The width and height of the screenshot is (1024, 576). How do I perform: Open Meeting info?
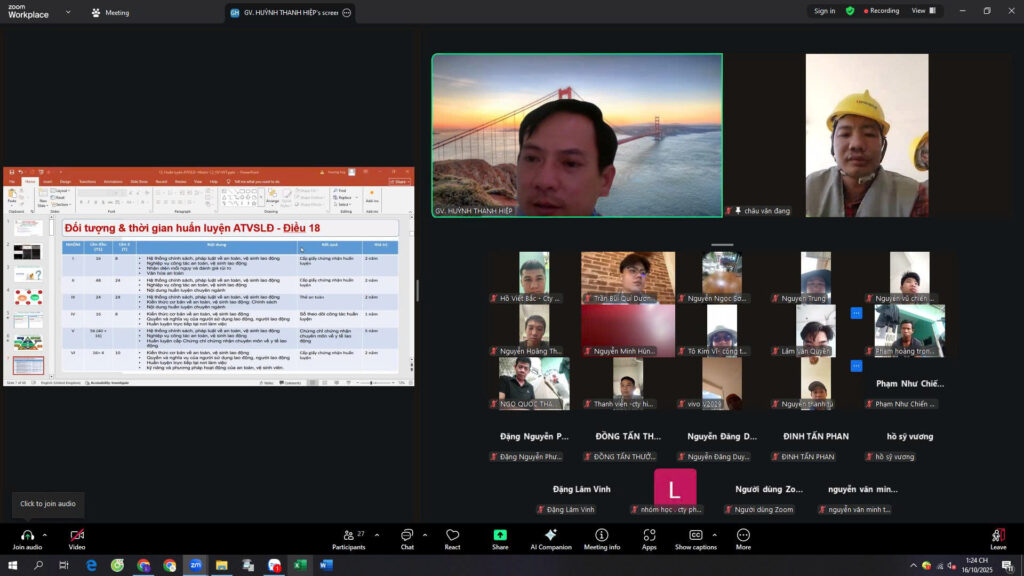(x=601, y=535)
